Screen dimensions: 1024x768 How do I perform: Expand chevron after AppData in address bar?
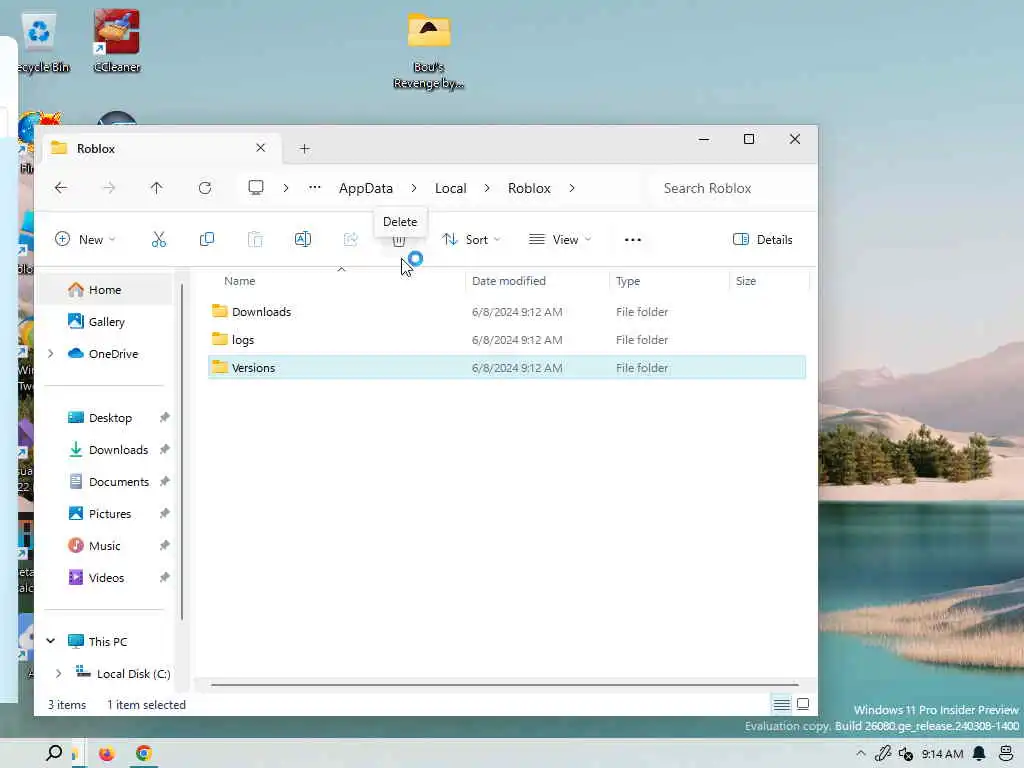[x=414, y=188]
